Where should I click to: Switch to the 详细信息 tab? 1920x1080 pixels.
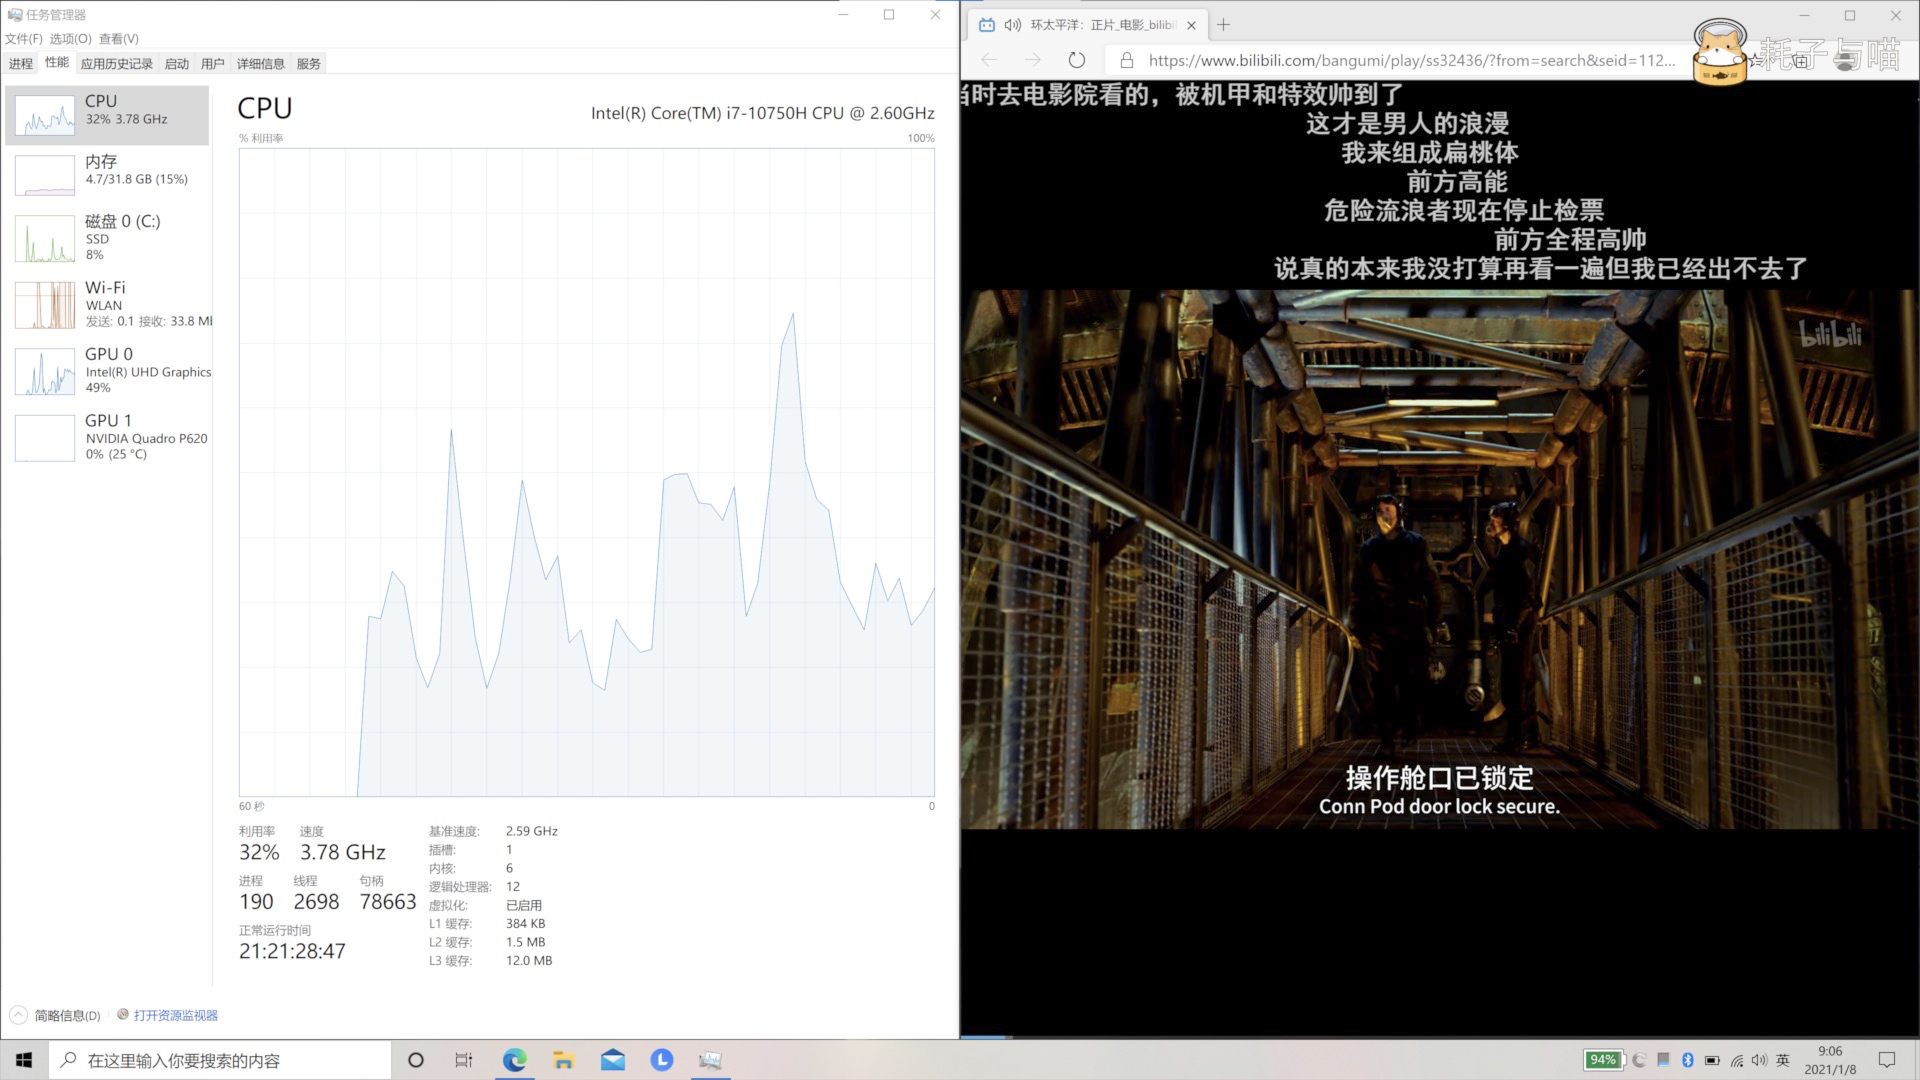pyautogui.click(x=261, y=64)
